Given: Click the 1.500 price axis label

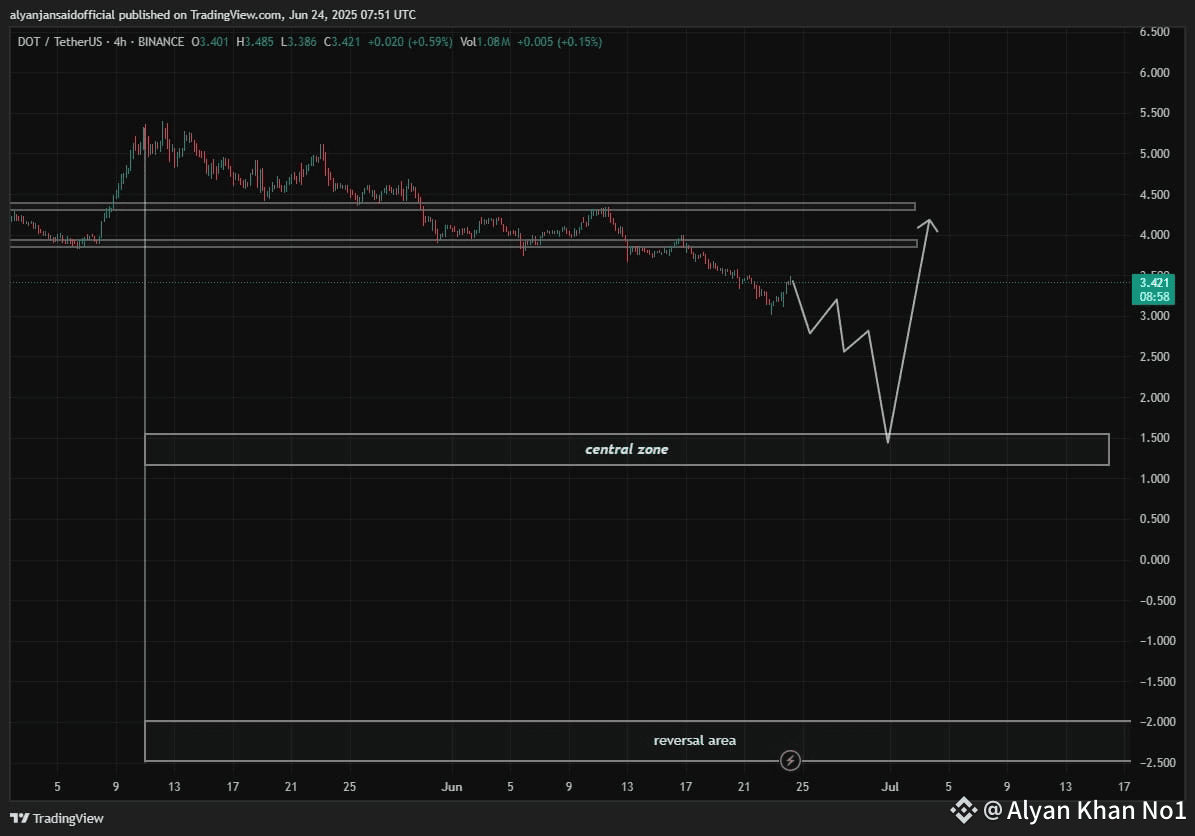Looking at the screenshot, I should pos(1155,438).
